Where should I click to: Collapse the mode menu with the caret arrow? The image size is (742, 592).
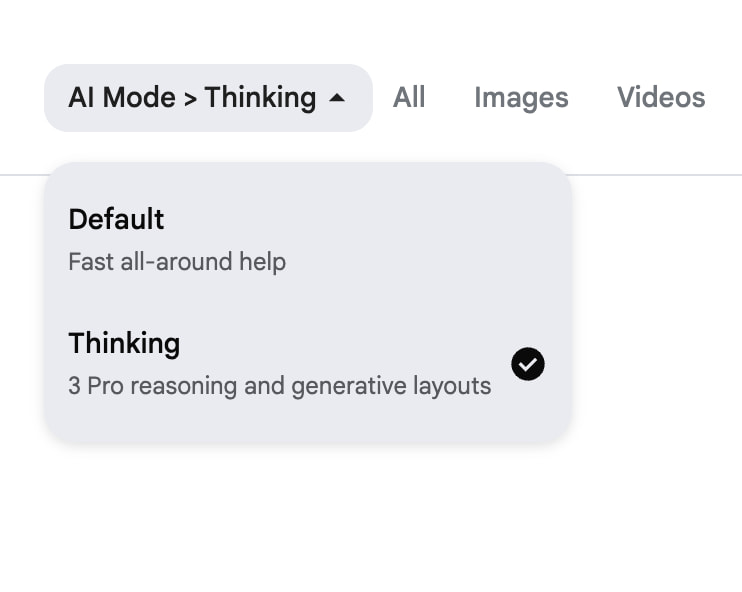(337, 98)
